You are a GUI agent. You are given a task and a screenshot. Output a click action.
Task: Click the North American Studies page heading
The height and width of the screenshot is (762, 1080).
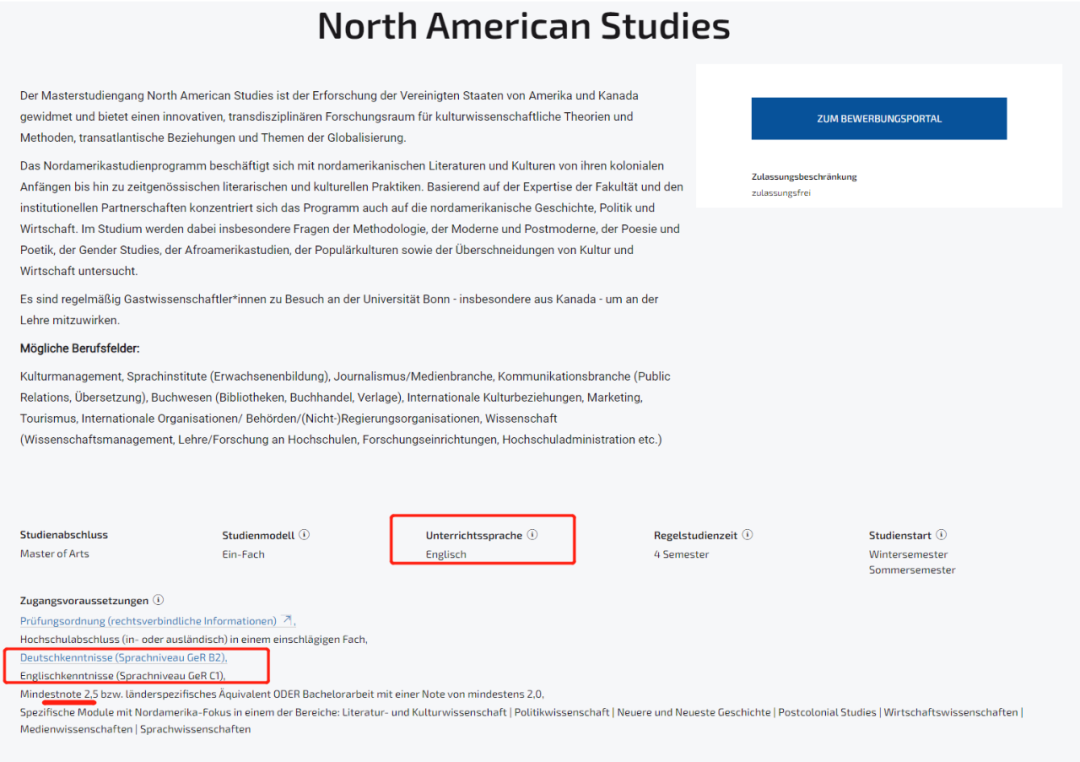[523, 26]
